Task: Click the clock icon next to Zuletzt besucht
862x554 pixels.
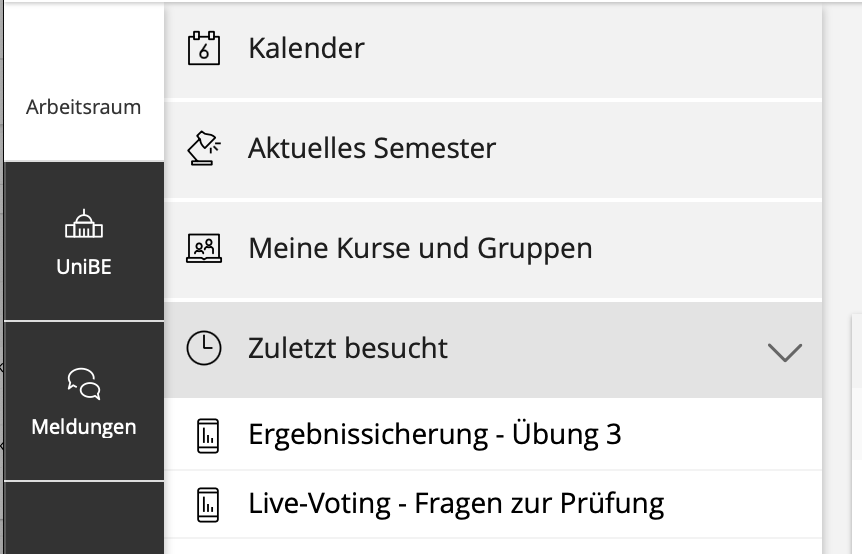Action: click(204, 348)
